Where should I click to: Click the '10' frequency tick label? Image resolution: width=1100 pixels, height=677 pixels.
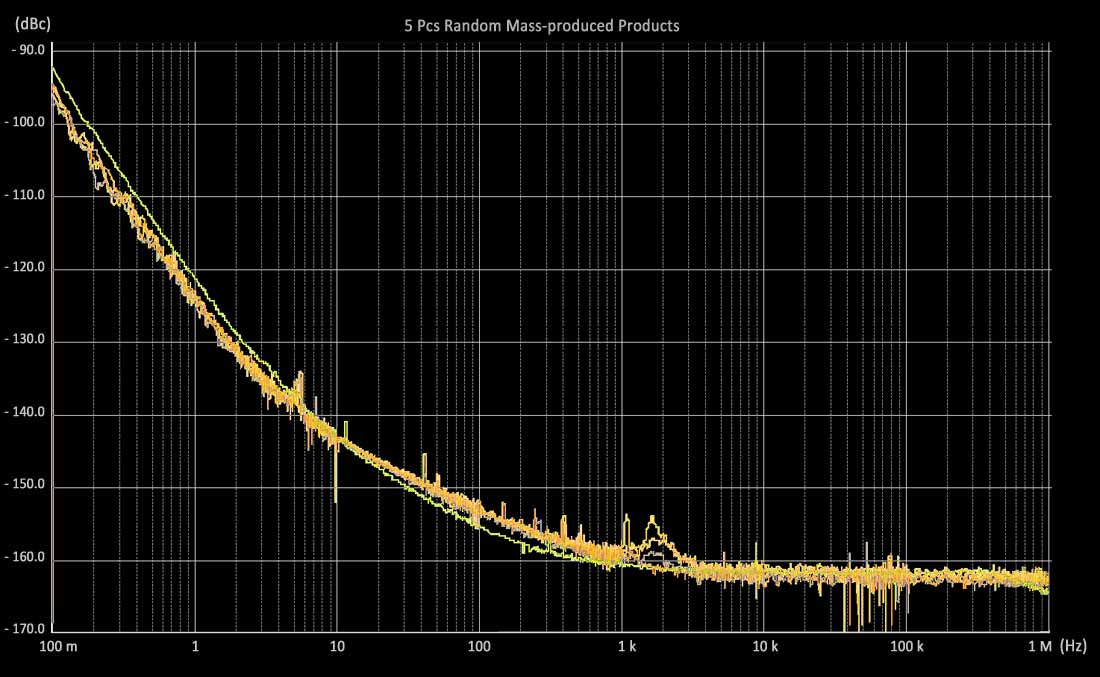click(x=339, y=647)
